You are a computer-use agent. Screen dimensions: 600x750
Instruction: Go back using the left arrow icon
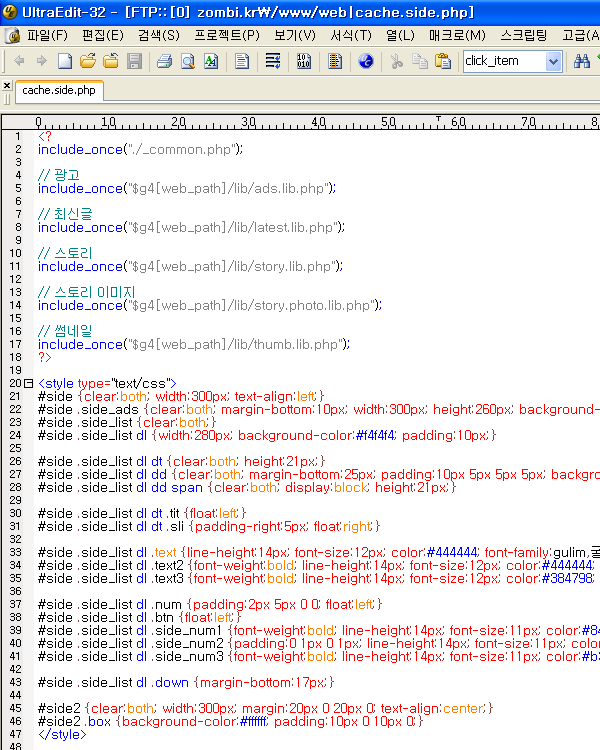point(21,61)
